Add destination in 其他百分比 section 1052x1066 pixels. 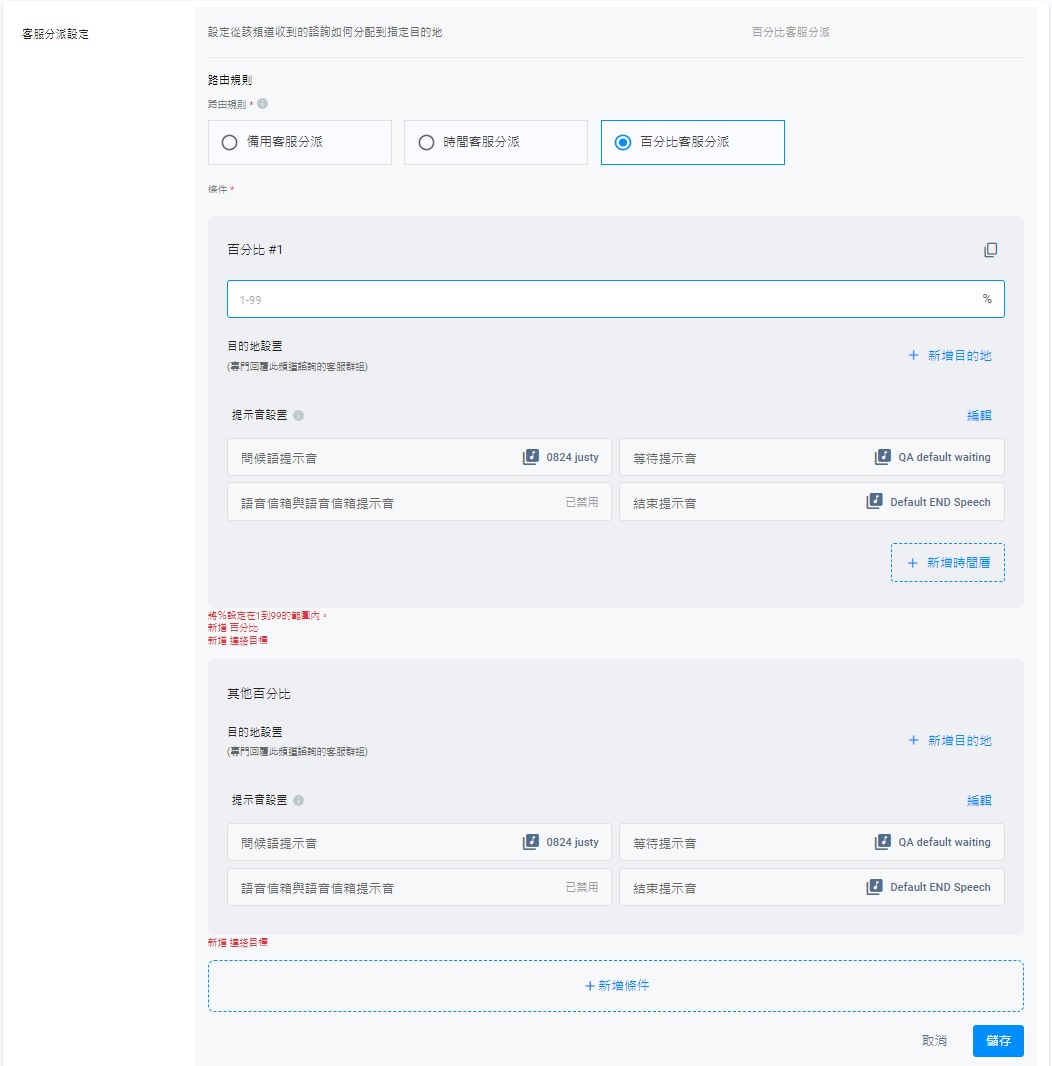pos(950,740)
